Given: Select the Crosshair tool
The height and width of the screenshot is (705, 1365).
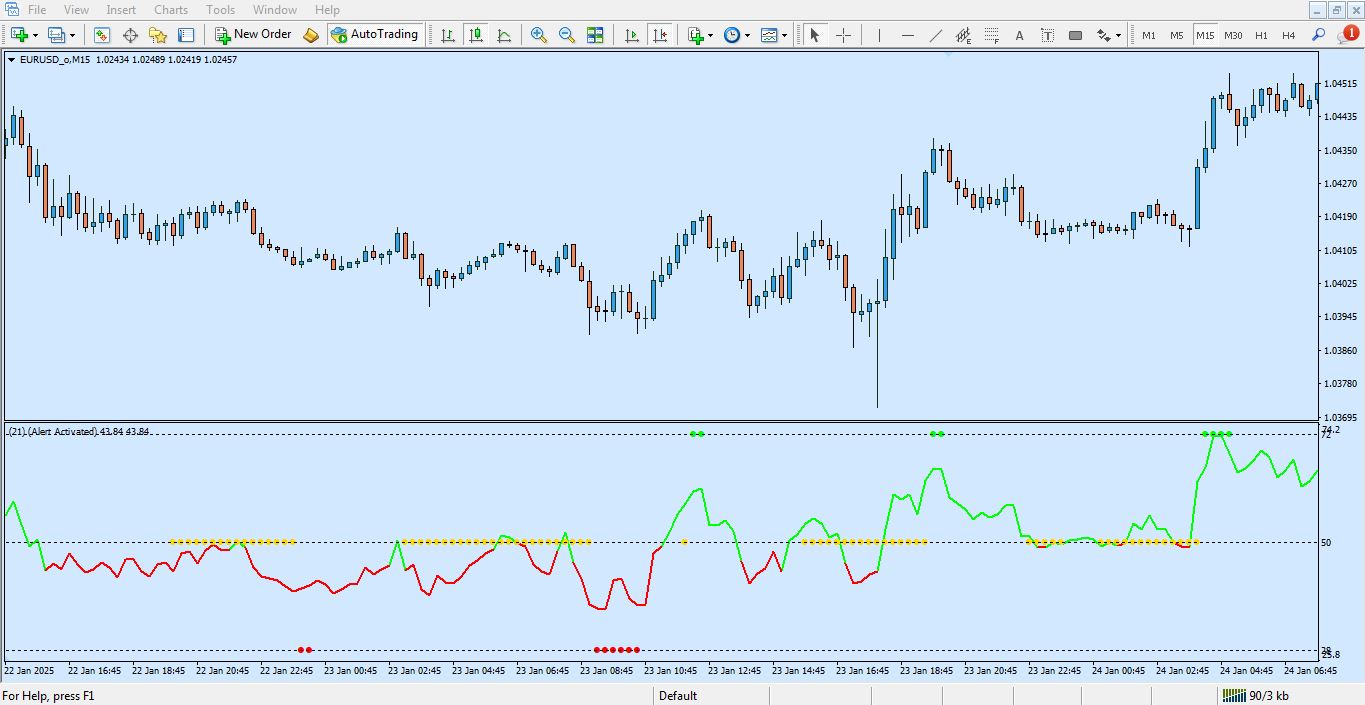Looking at the screenshot, I should 843,35.
